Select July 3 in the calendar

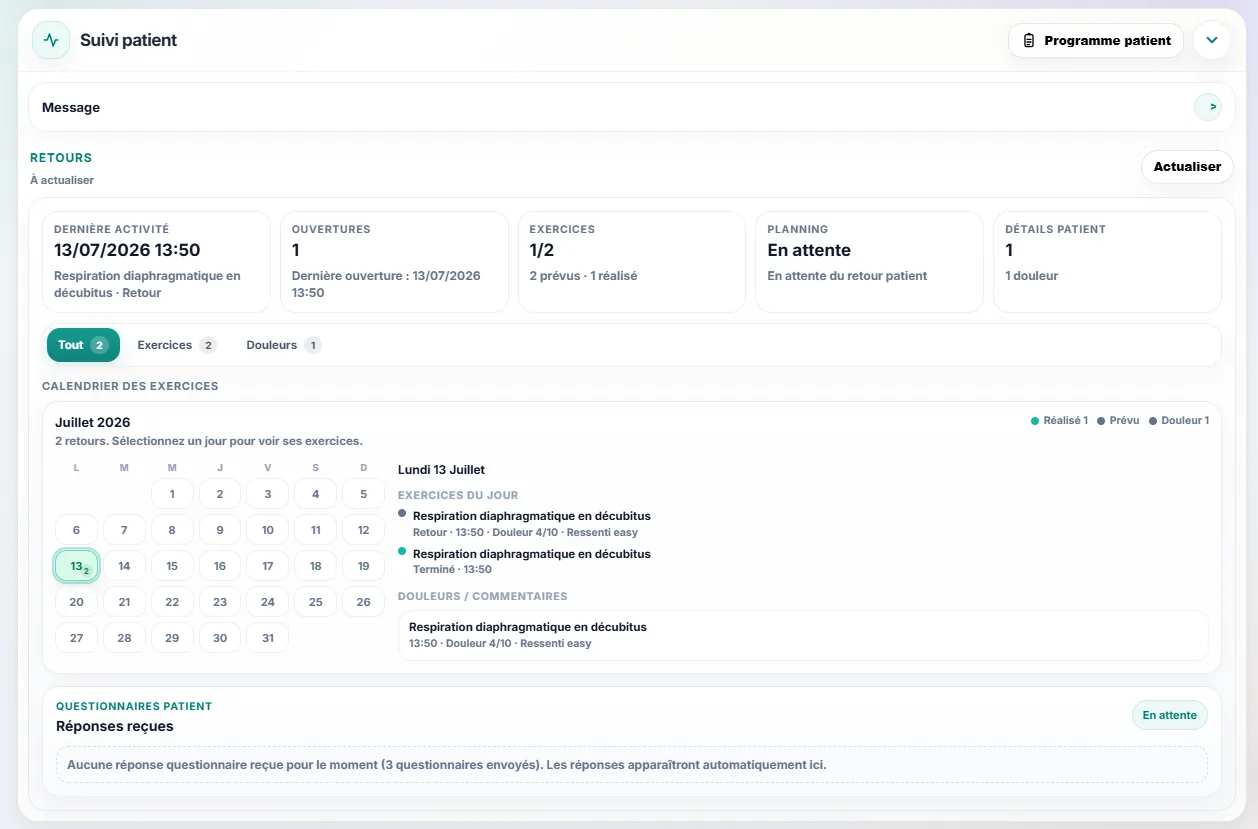[268, 494]
